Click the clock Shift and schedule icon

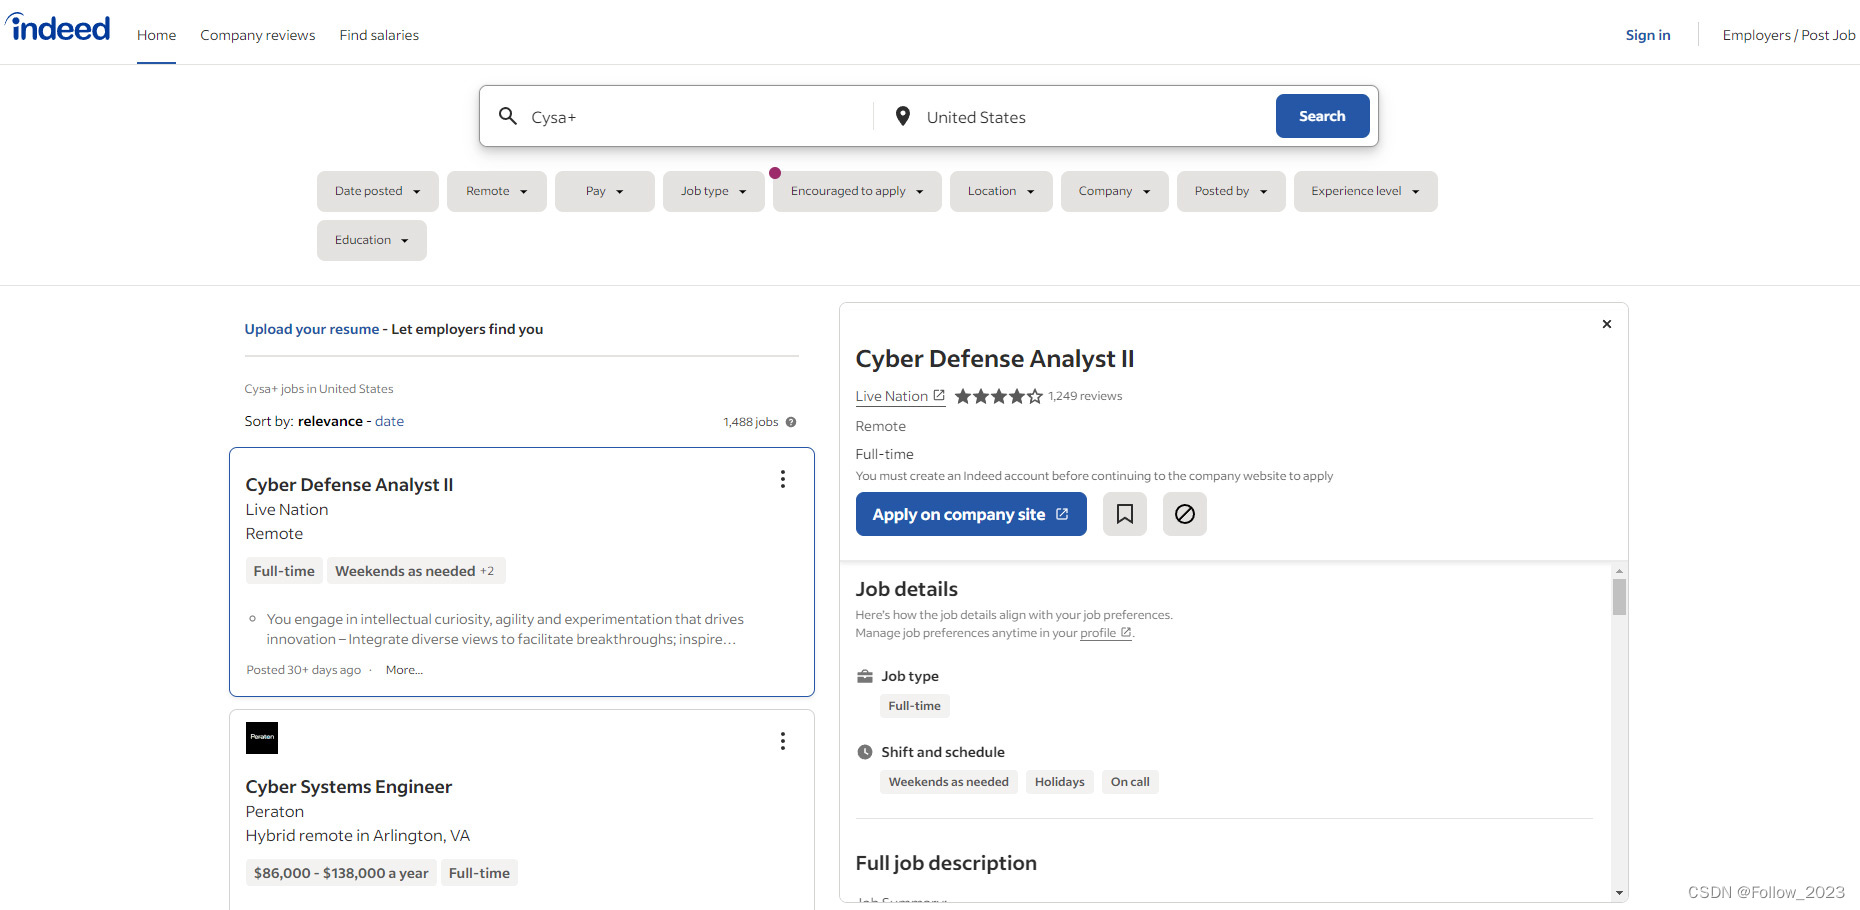coord(865,752)
